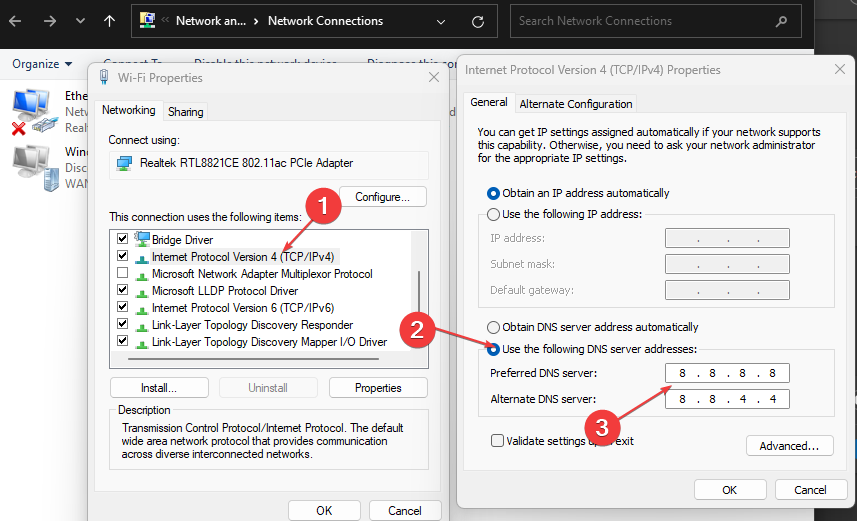Click the Preferred DNS server field
The width and height of the screenshot is (857, 521).
[x=727, y=373]
